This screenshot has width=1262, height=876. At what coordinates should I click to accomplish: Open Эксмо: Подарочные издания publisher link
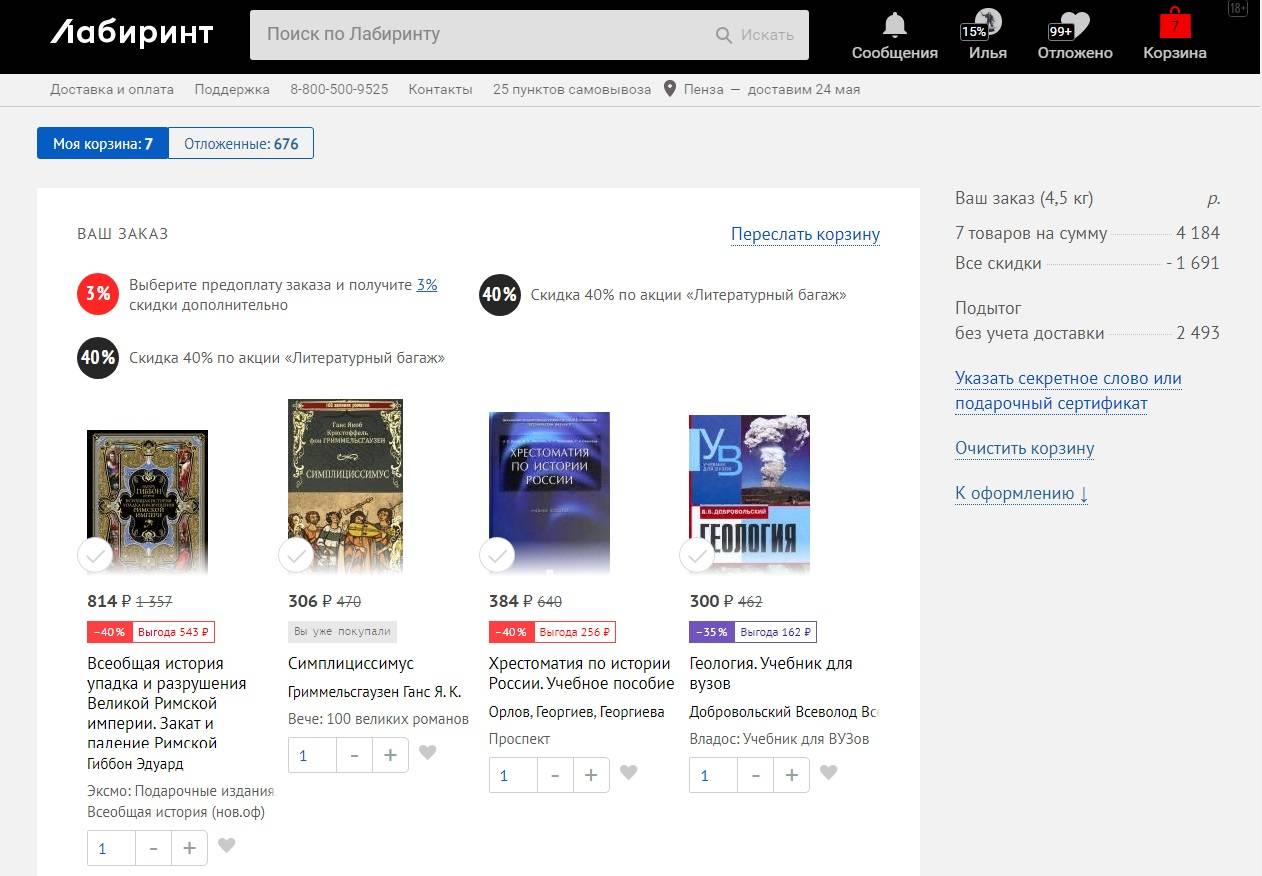(181, 791)
